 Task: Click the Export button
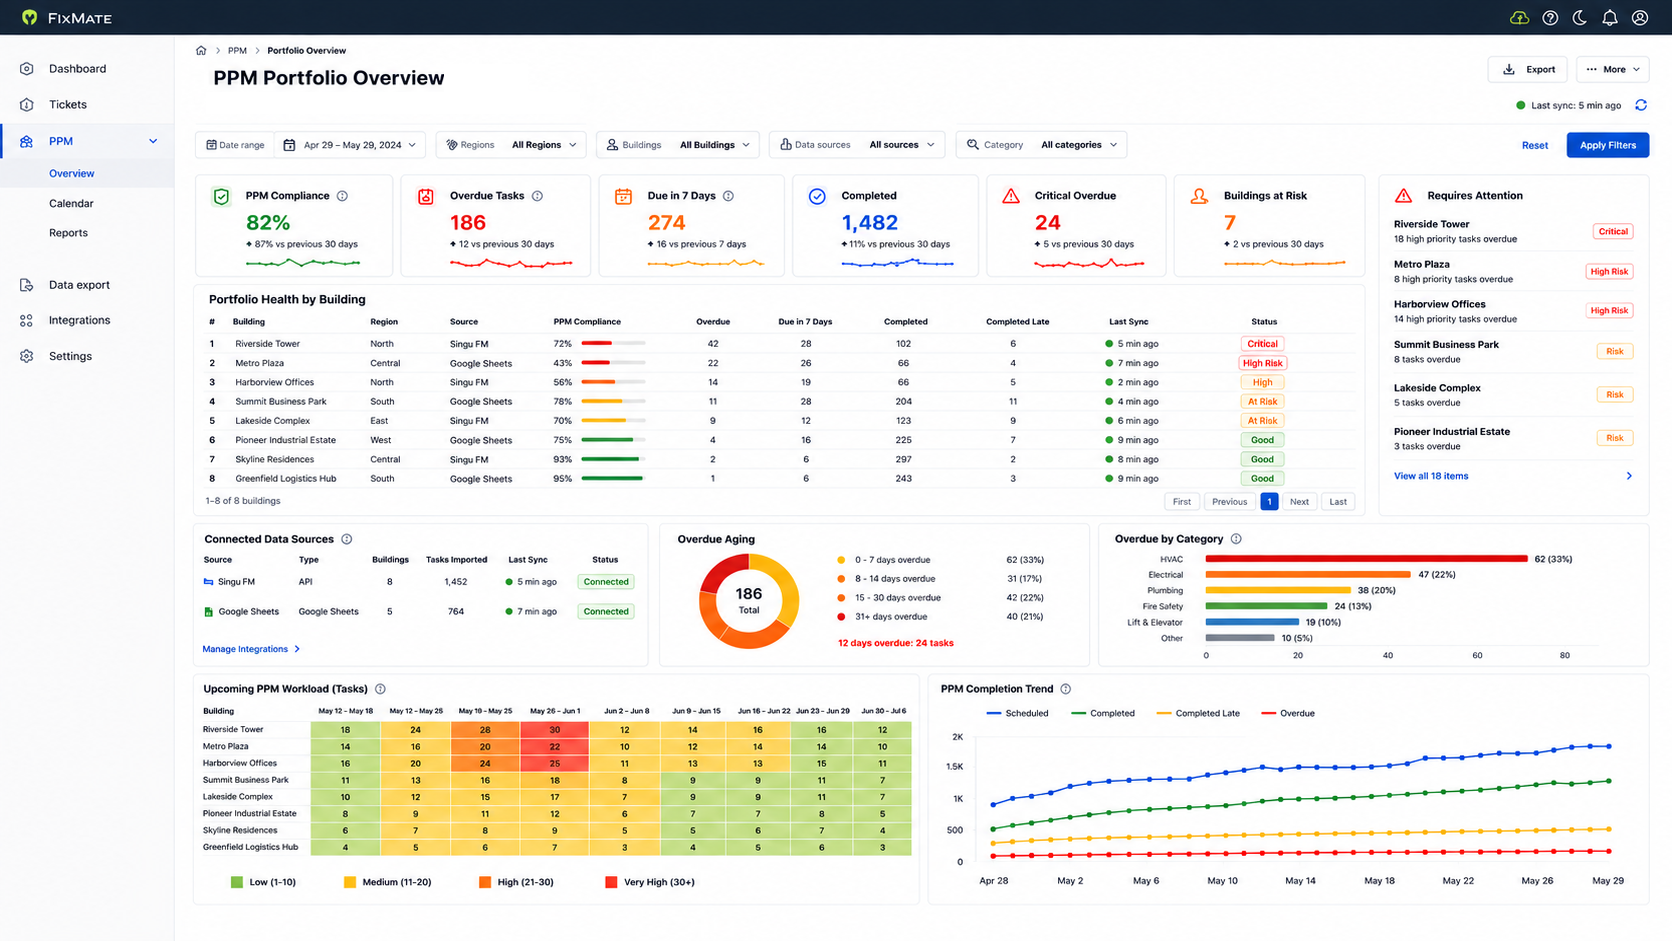pyautogui.click(x=1528, y=69)
